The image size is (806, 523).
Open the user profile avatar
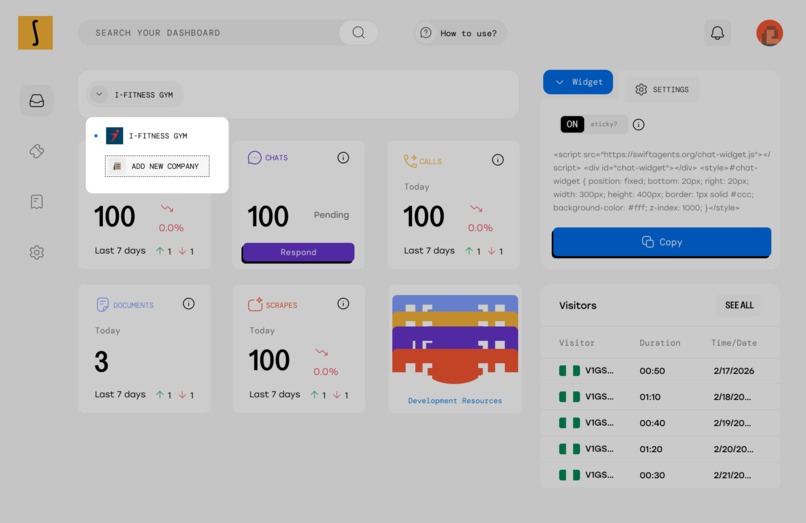(769, 33)
